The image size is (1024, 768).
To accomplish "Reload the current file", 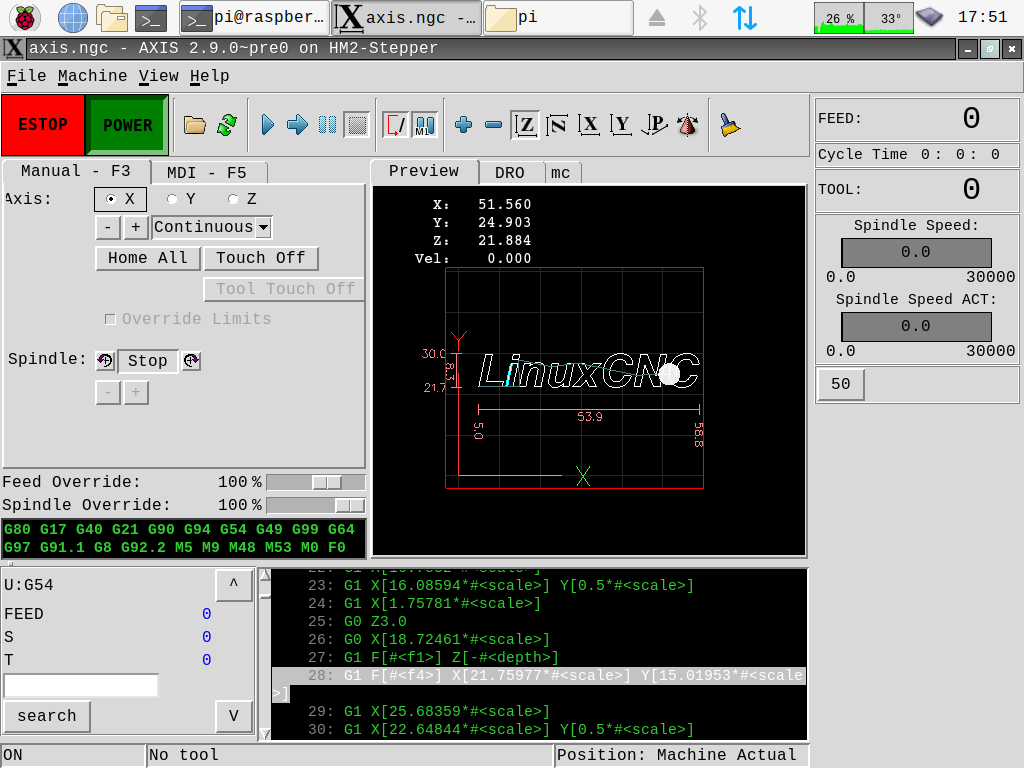I will point(227,125).
